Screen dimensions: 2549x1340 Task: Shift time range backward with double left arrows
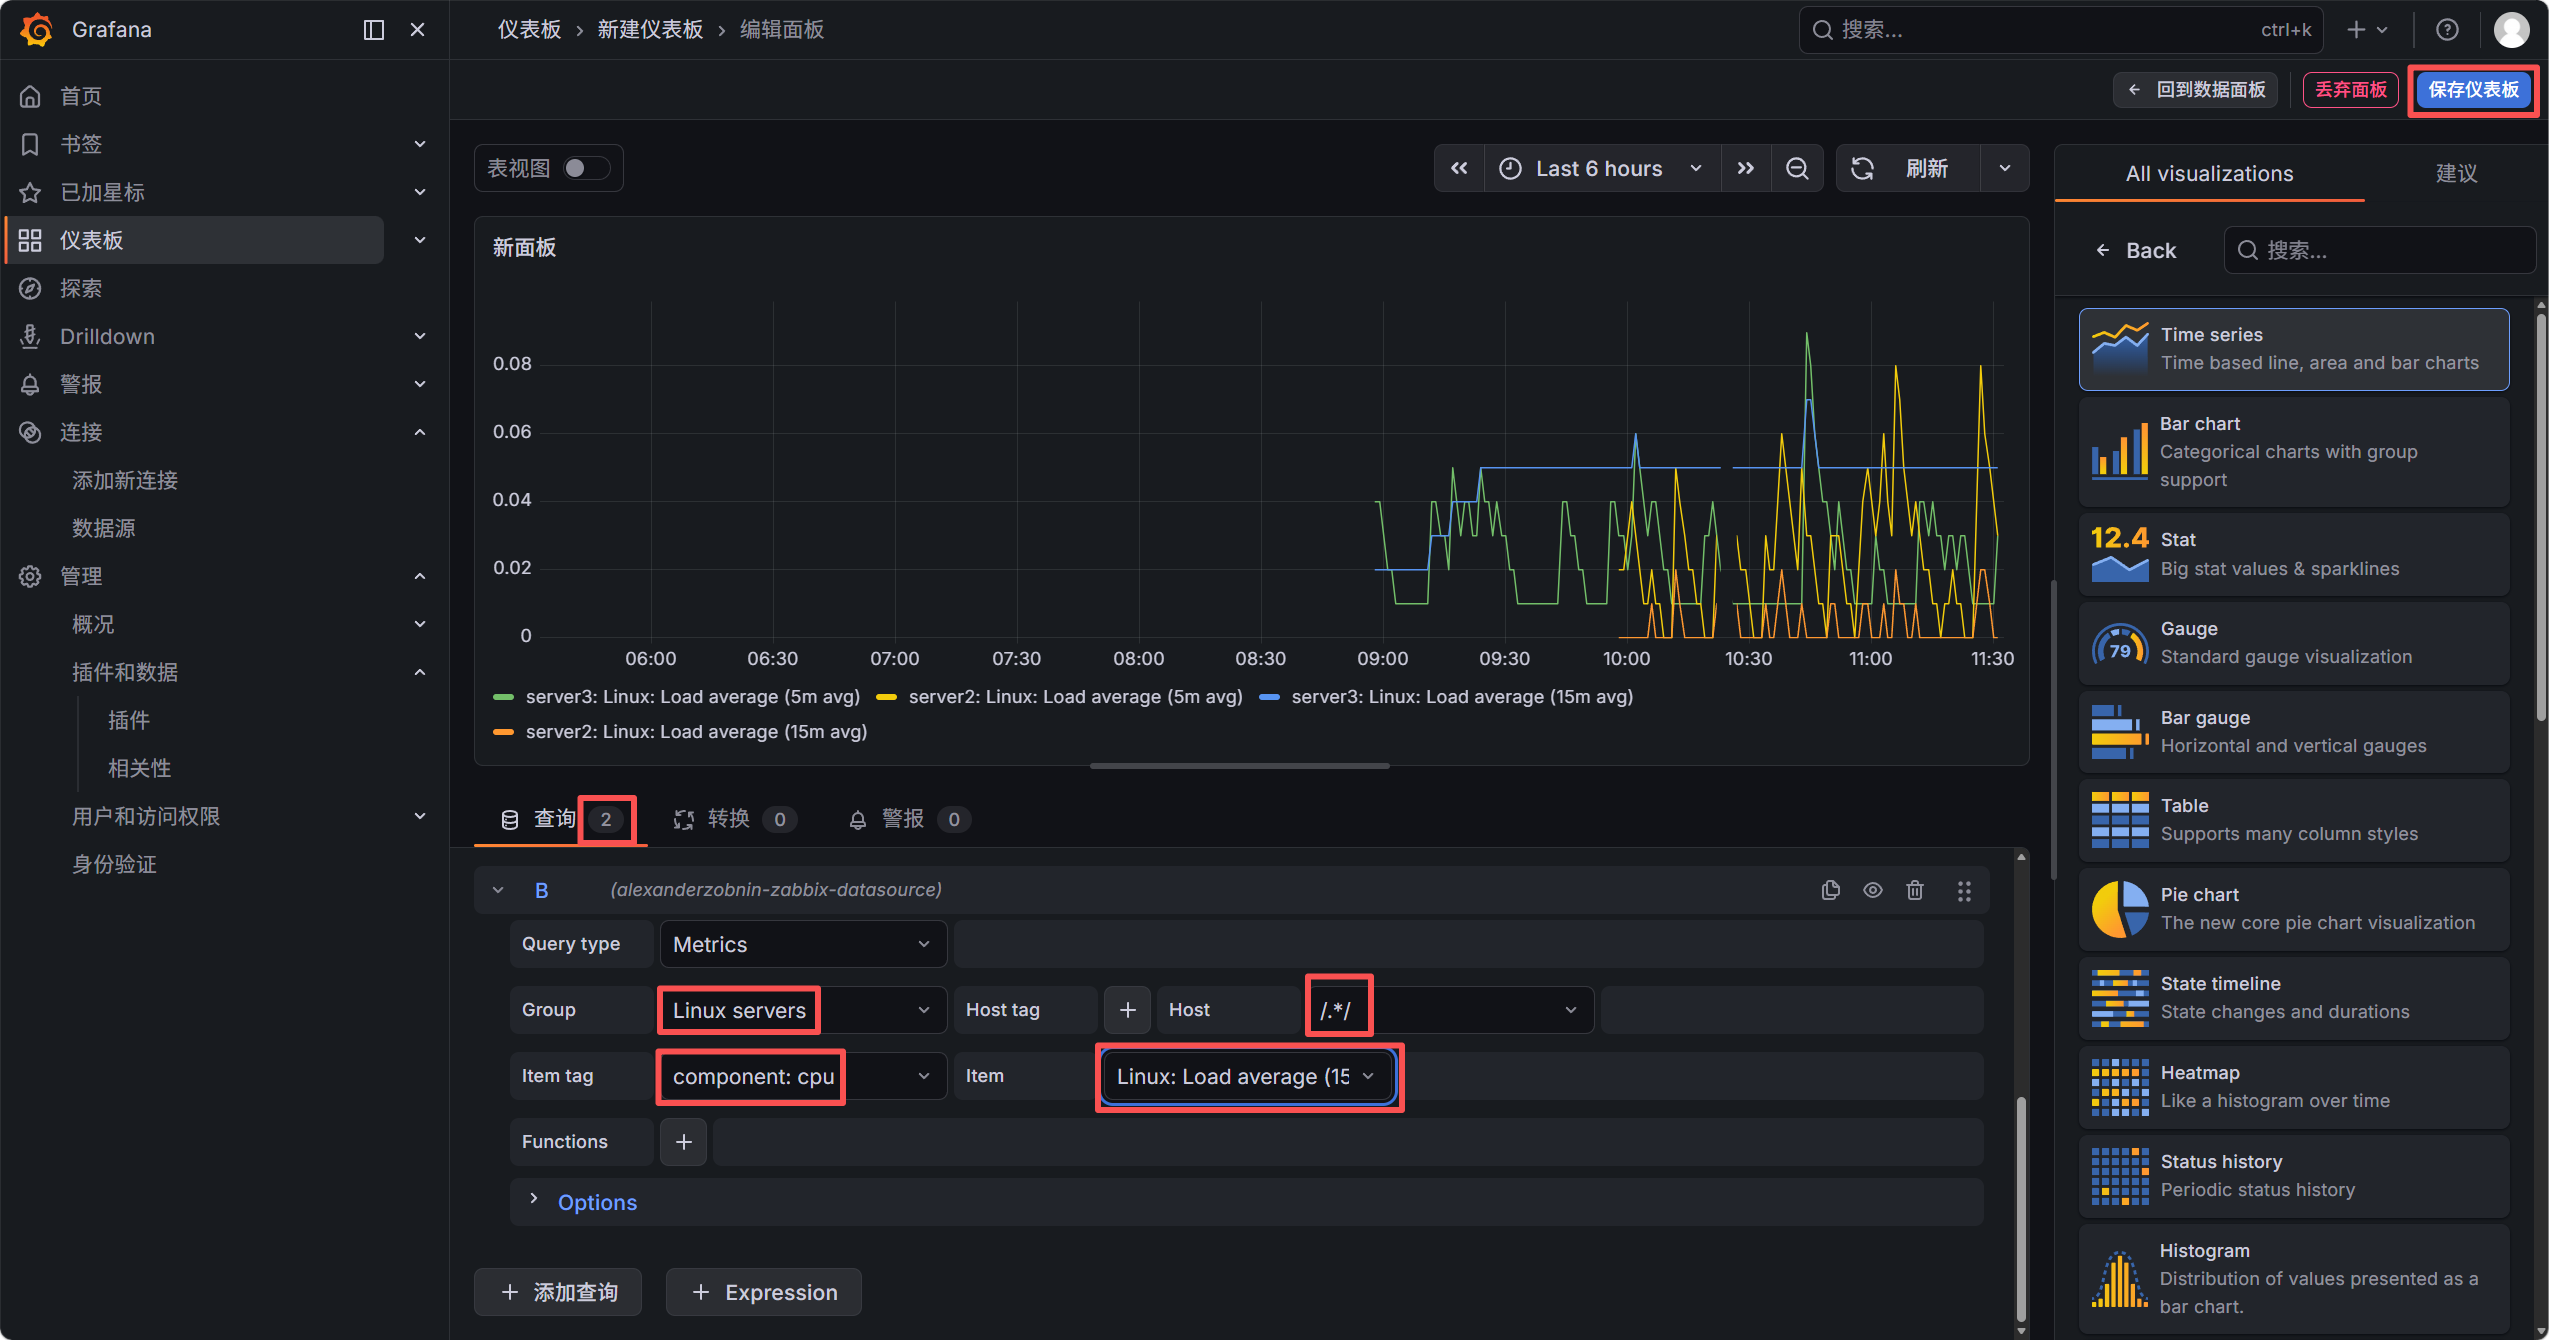pos(1460,168)
